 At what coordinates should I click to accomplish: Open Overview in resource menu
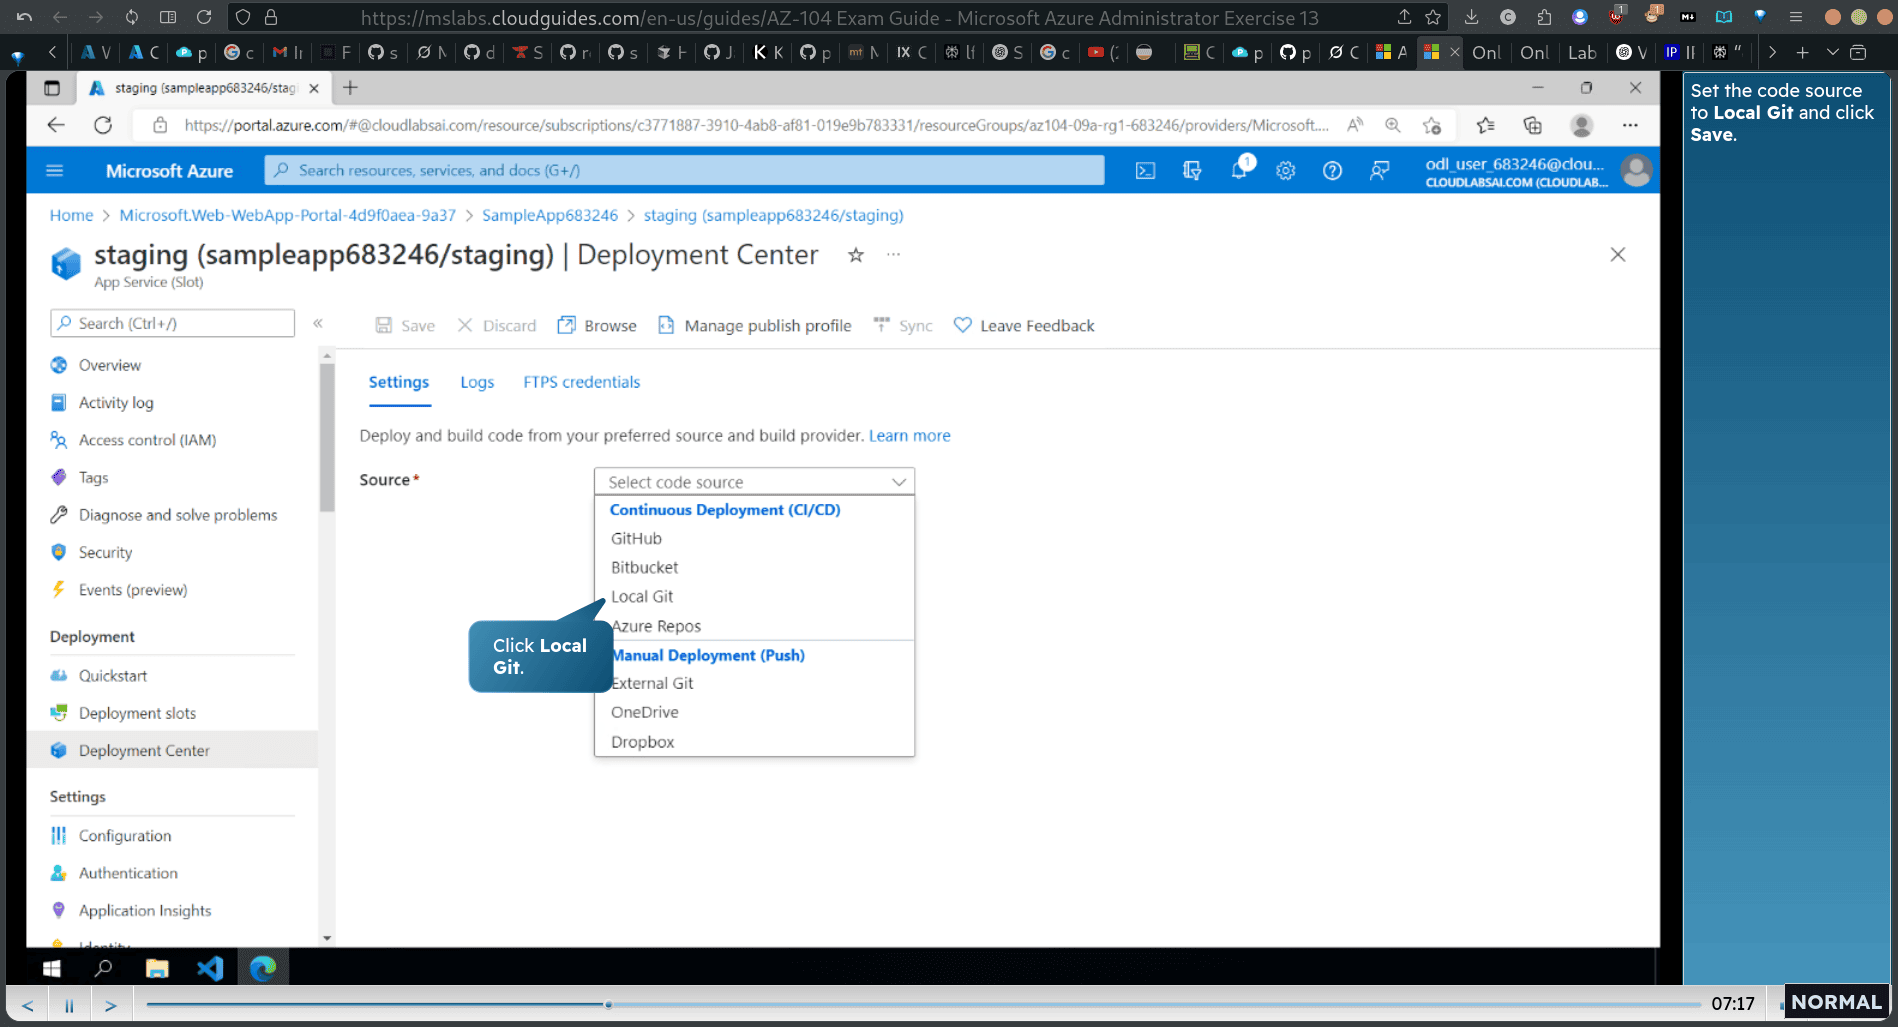point(109,365)
